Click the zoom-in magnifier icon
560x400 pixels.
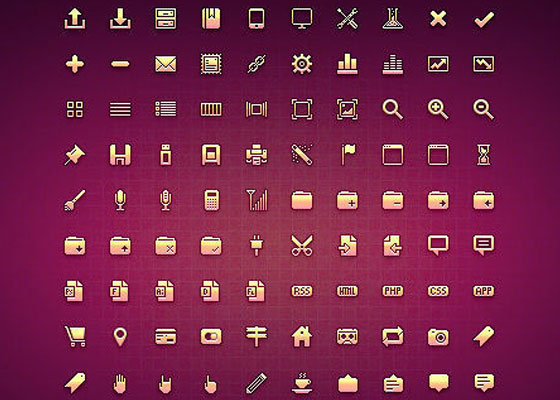pyautogui.click(x=438, y=110)
